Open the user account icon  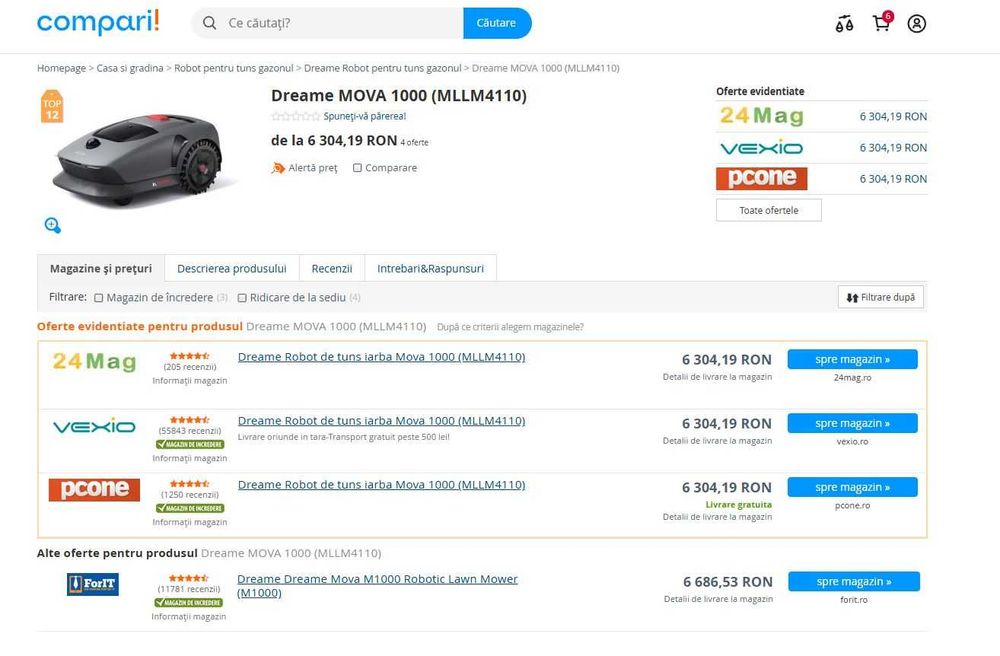pos(916,24)
